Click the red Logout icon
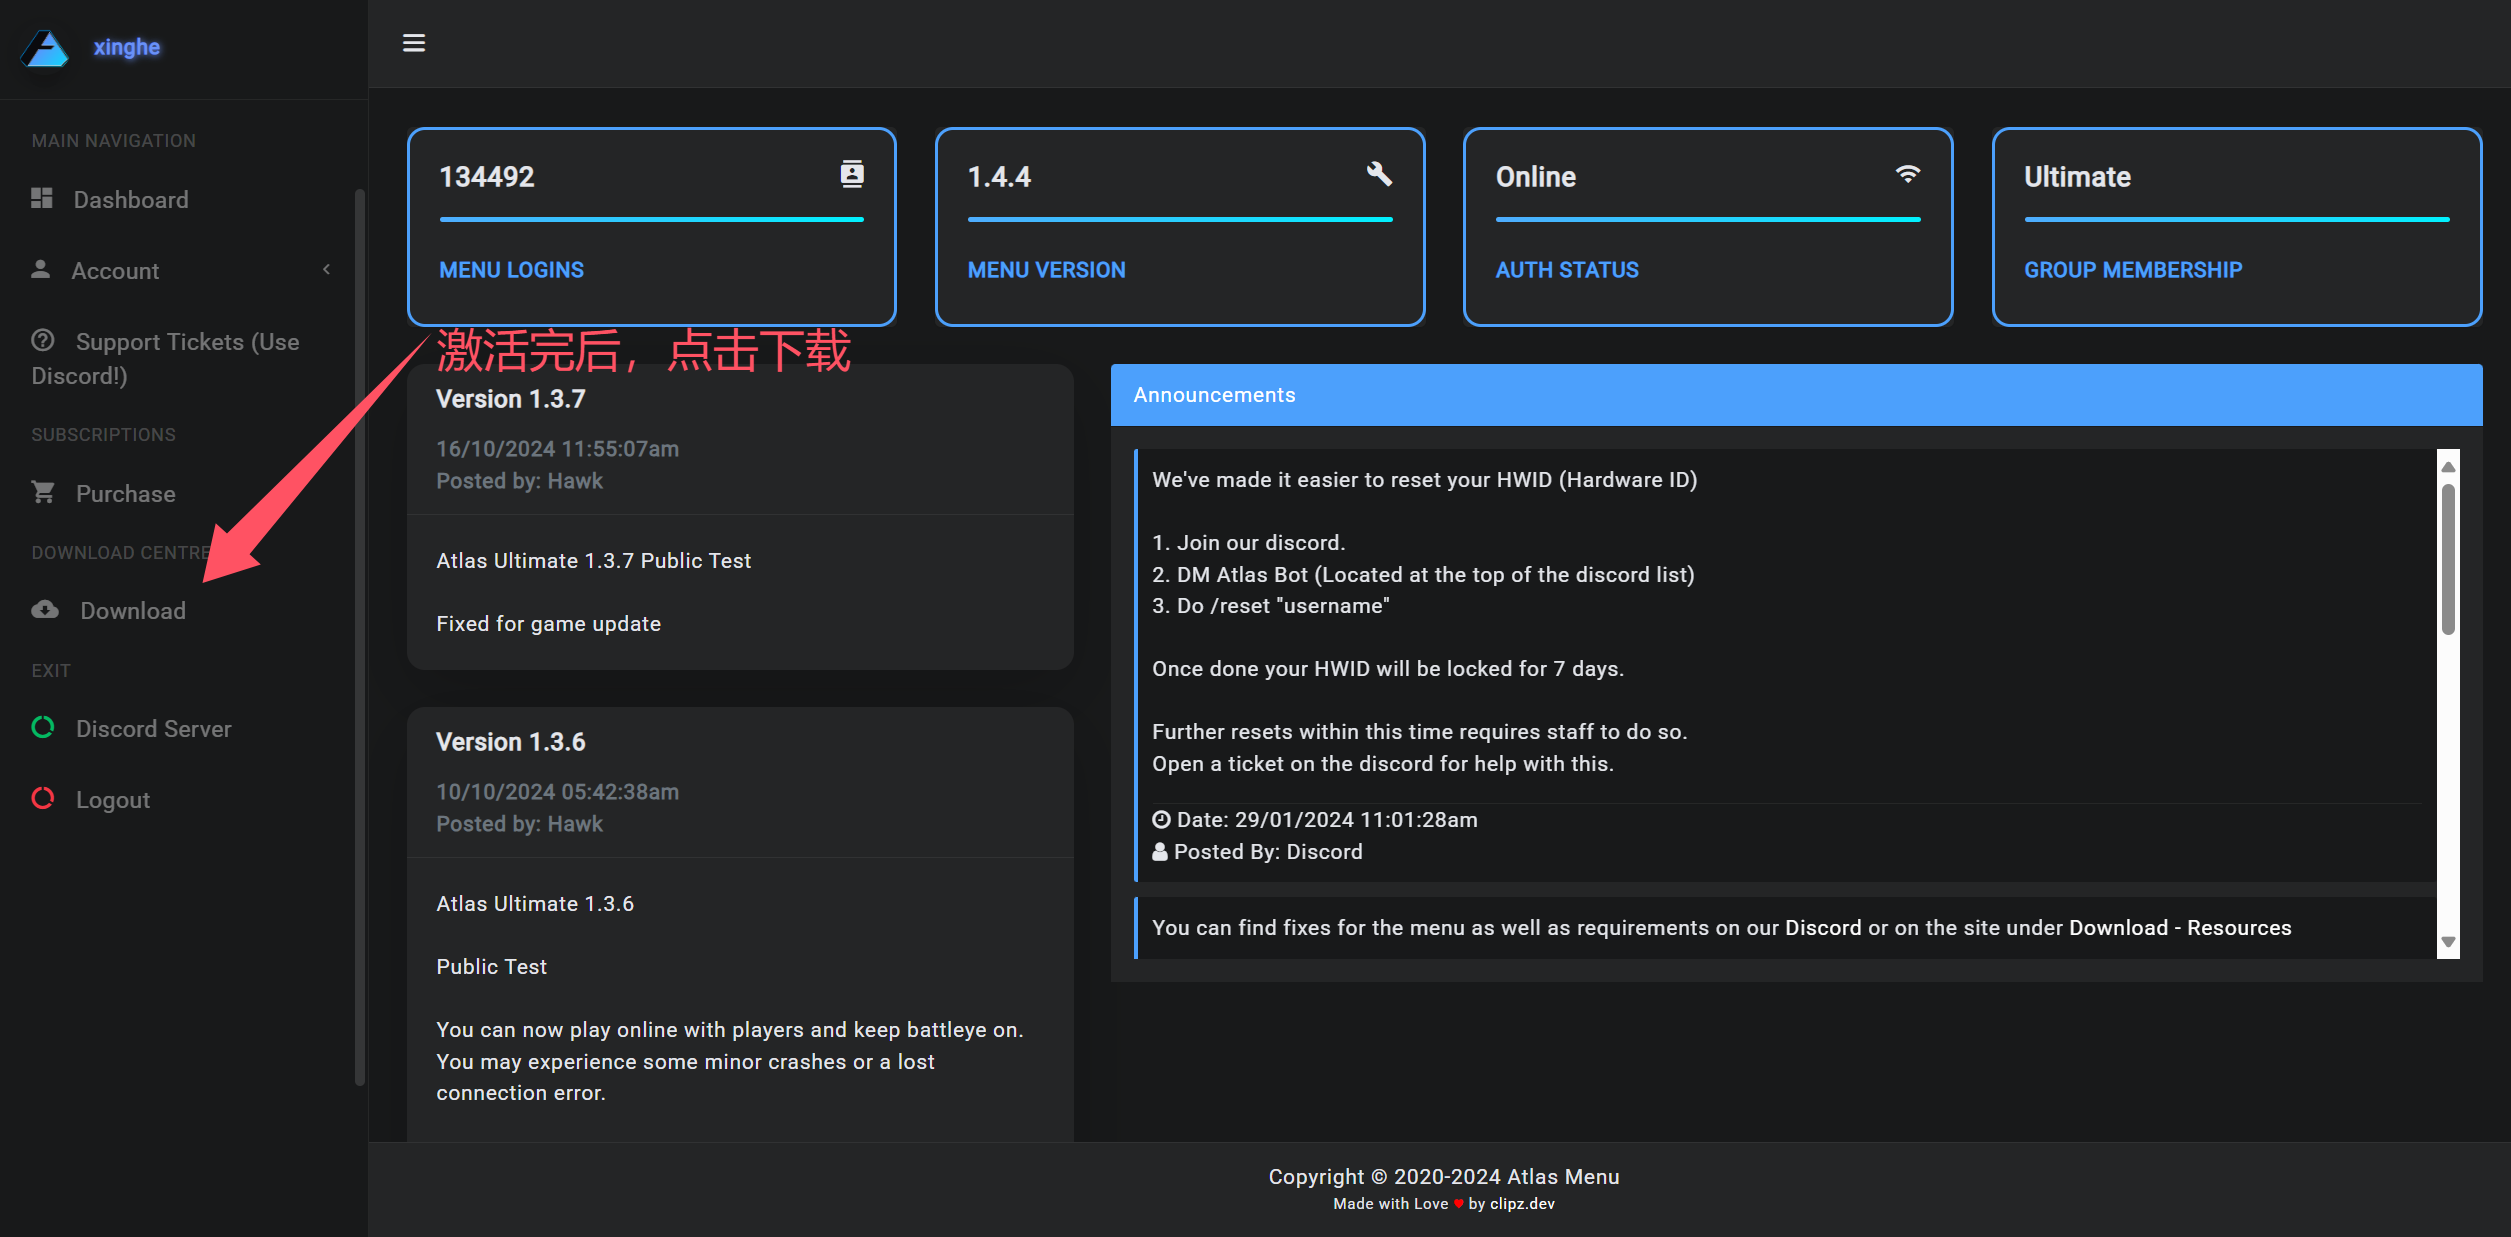 [x=43, y=798]
